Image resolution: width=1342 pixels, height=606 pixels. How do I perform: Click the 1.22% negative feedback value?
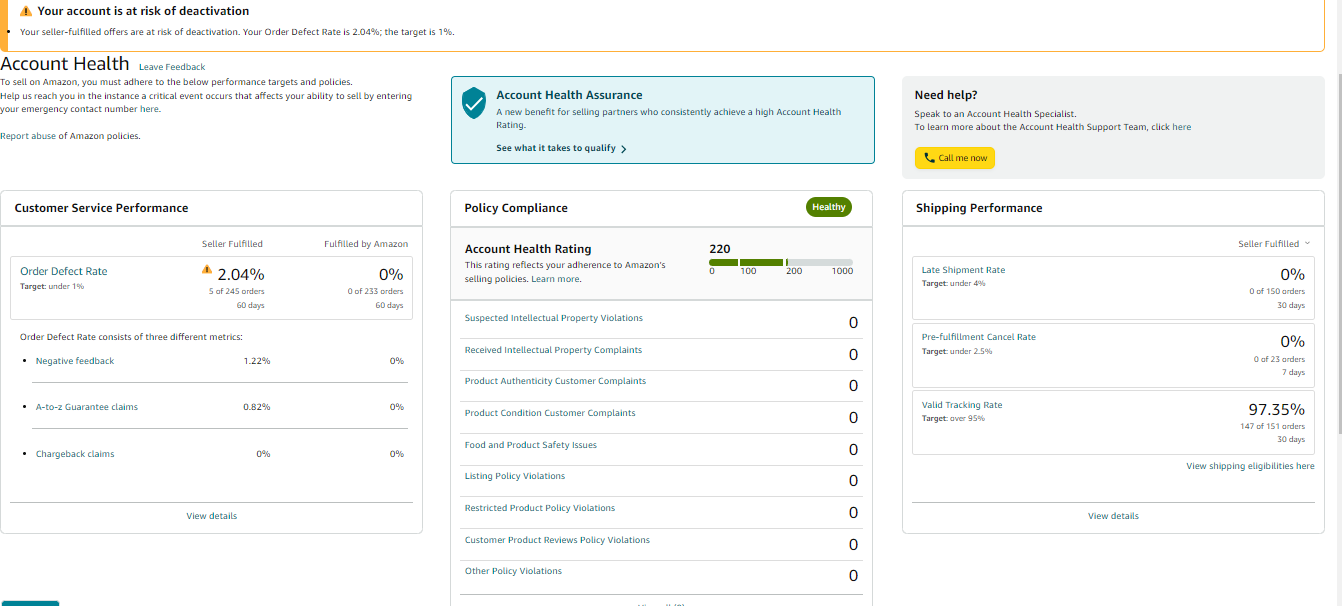point(257,361)
